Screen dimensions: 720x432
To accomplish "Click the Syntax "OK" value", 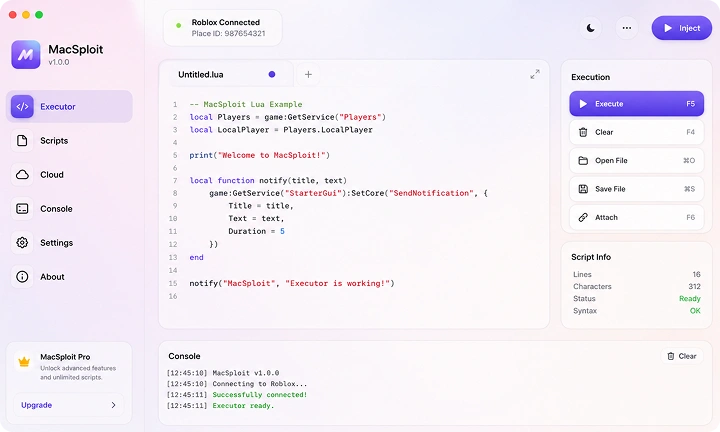I will pyautogui.click(x=695, y=311).
